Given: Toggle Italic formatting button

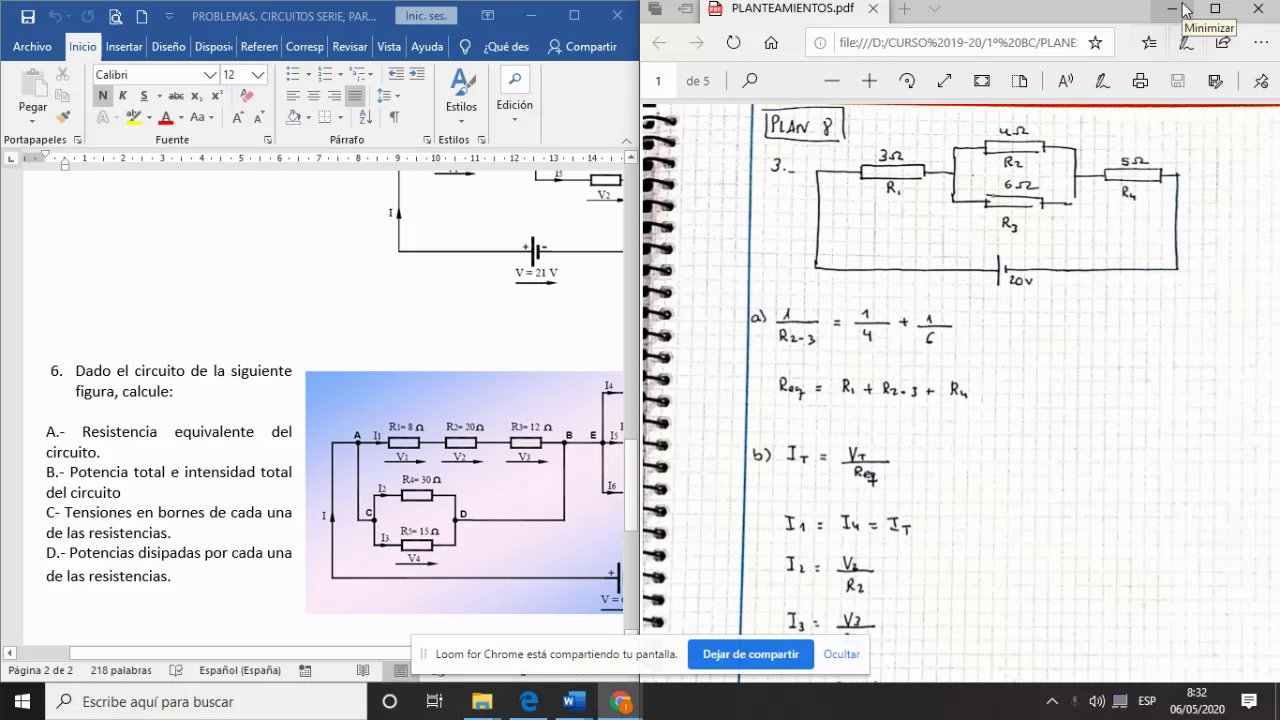Looking at the screenshot, I should tap(123, 95).
